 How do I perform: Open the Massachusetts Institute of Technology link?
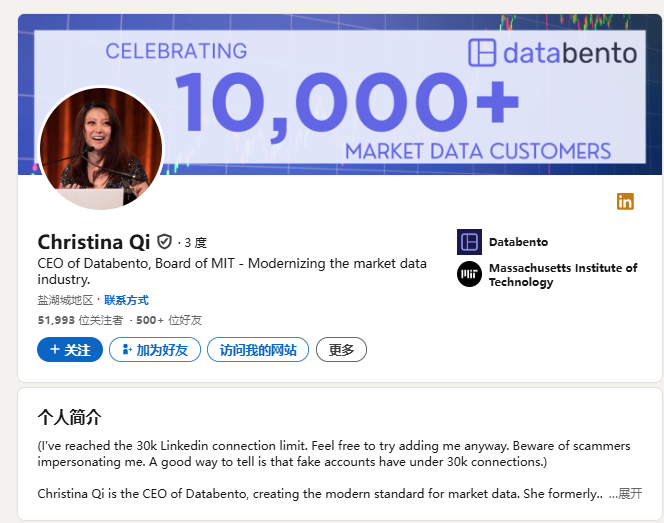click(x=563, y=275)
